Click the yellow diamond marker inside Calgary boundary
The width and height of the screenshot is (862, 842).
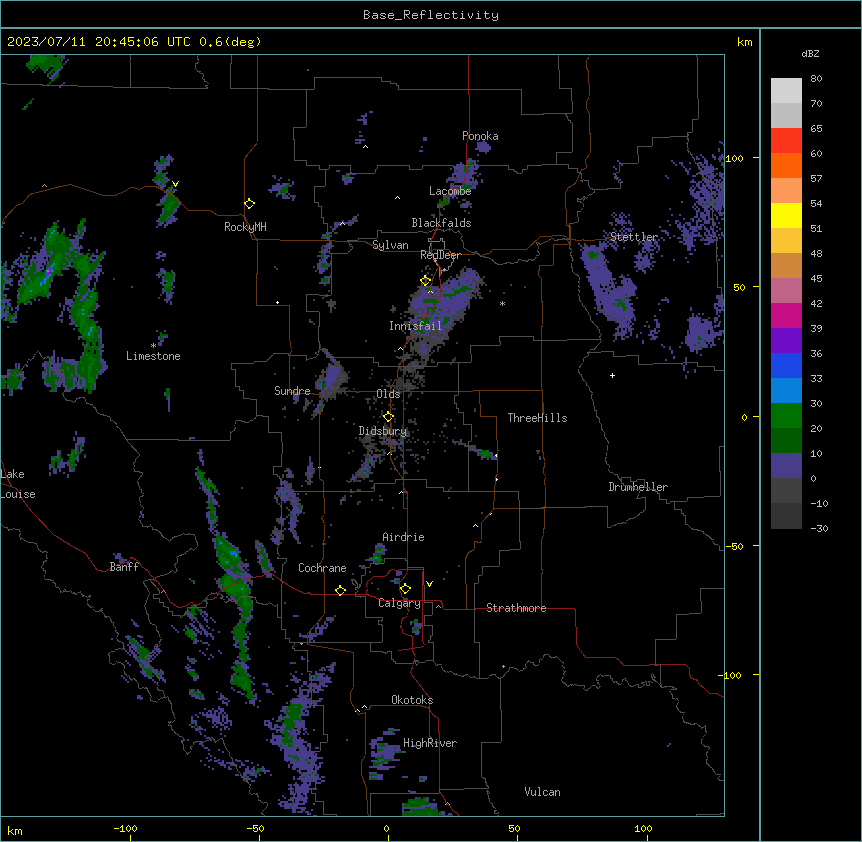coord(405,589)
